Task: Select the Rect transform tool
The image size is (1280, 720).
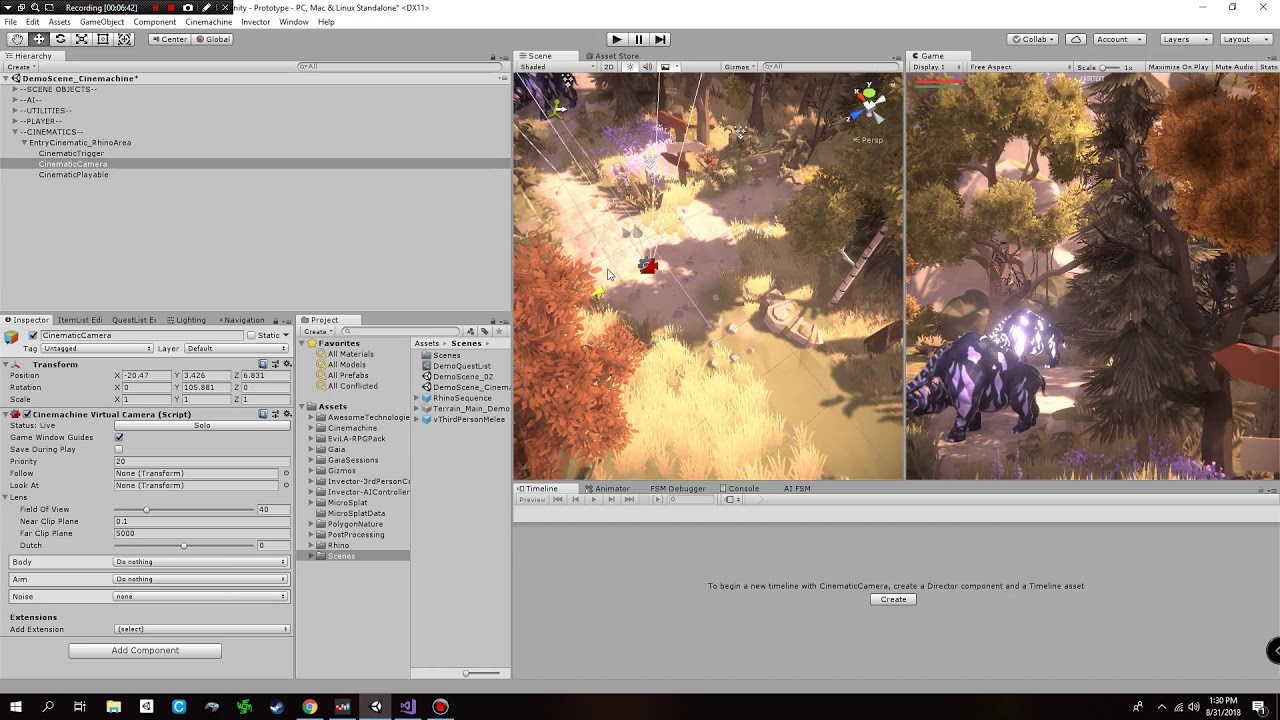Action: (103, 39)
